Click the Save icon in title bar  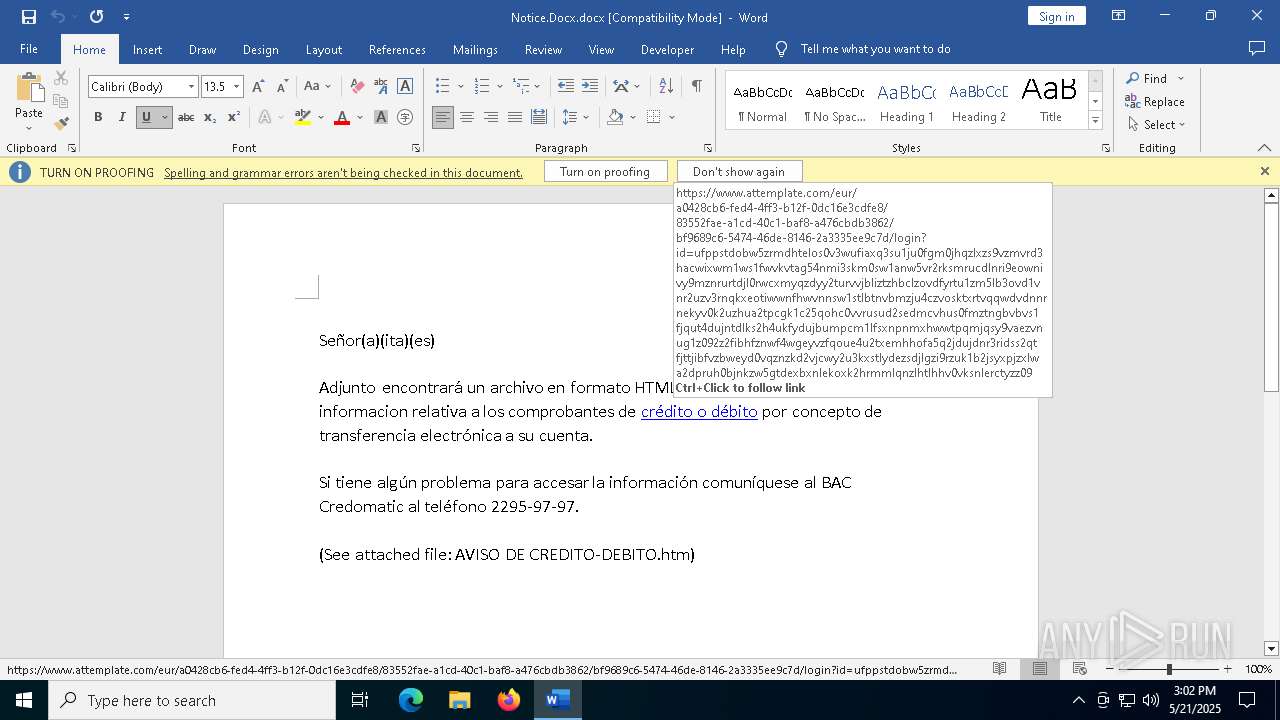(28, 17)
